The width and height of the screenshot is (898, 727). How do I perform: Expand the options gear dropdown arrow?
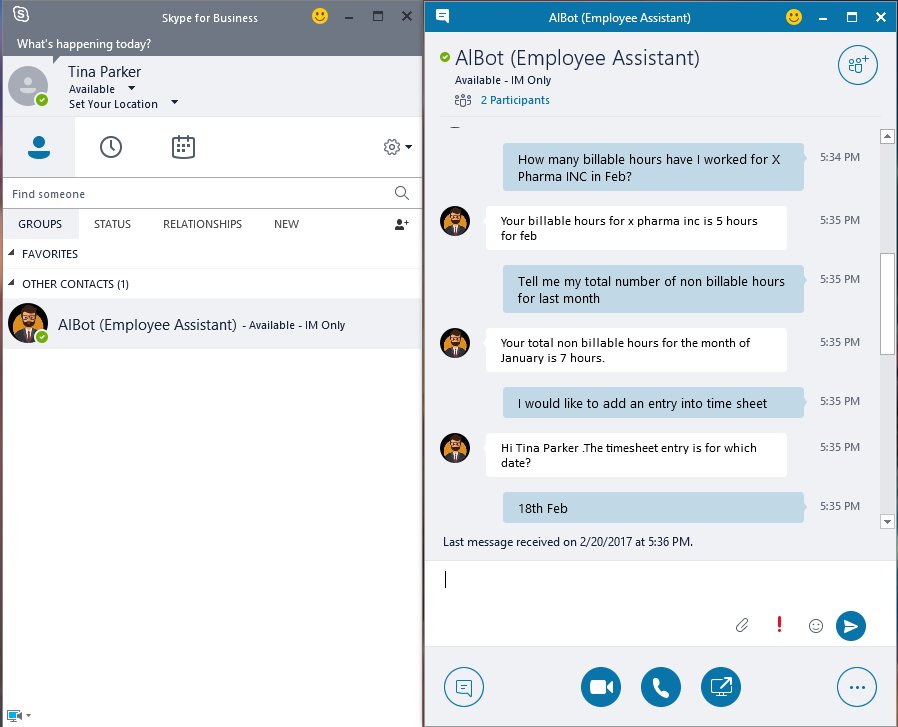408,147
